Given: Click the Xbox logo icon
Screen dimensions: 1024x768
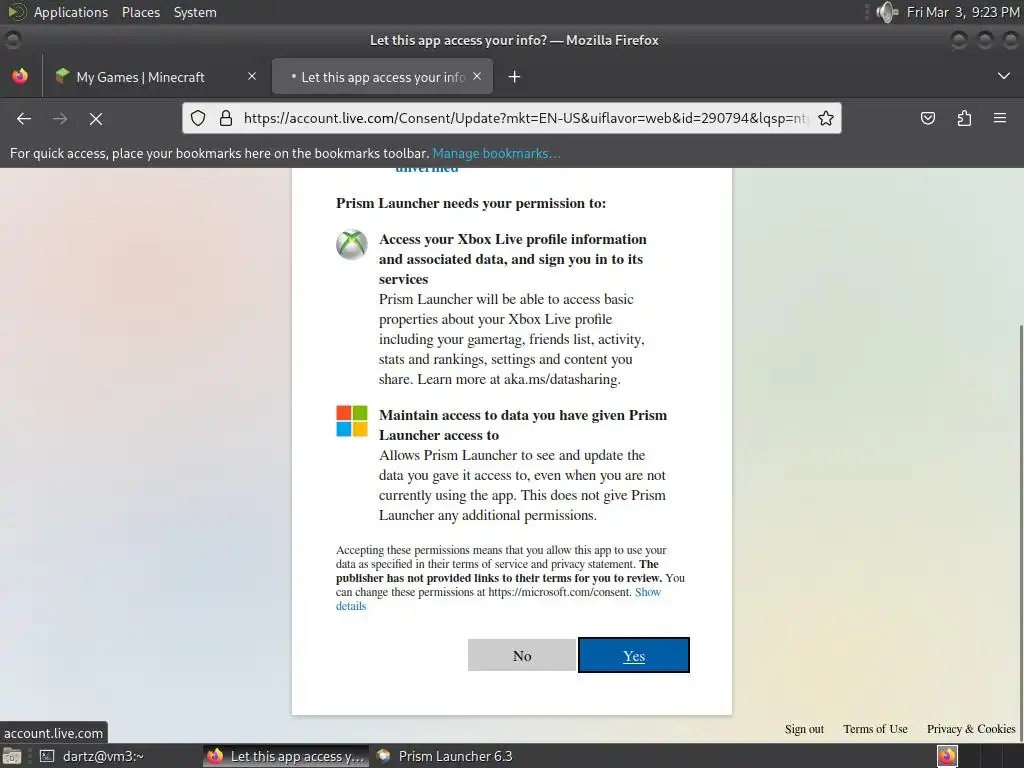Looking at the screenshot, I should click(x=351, y=245).
